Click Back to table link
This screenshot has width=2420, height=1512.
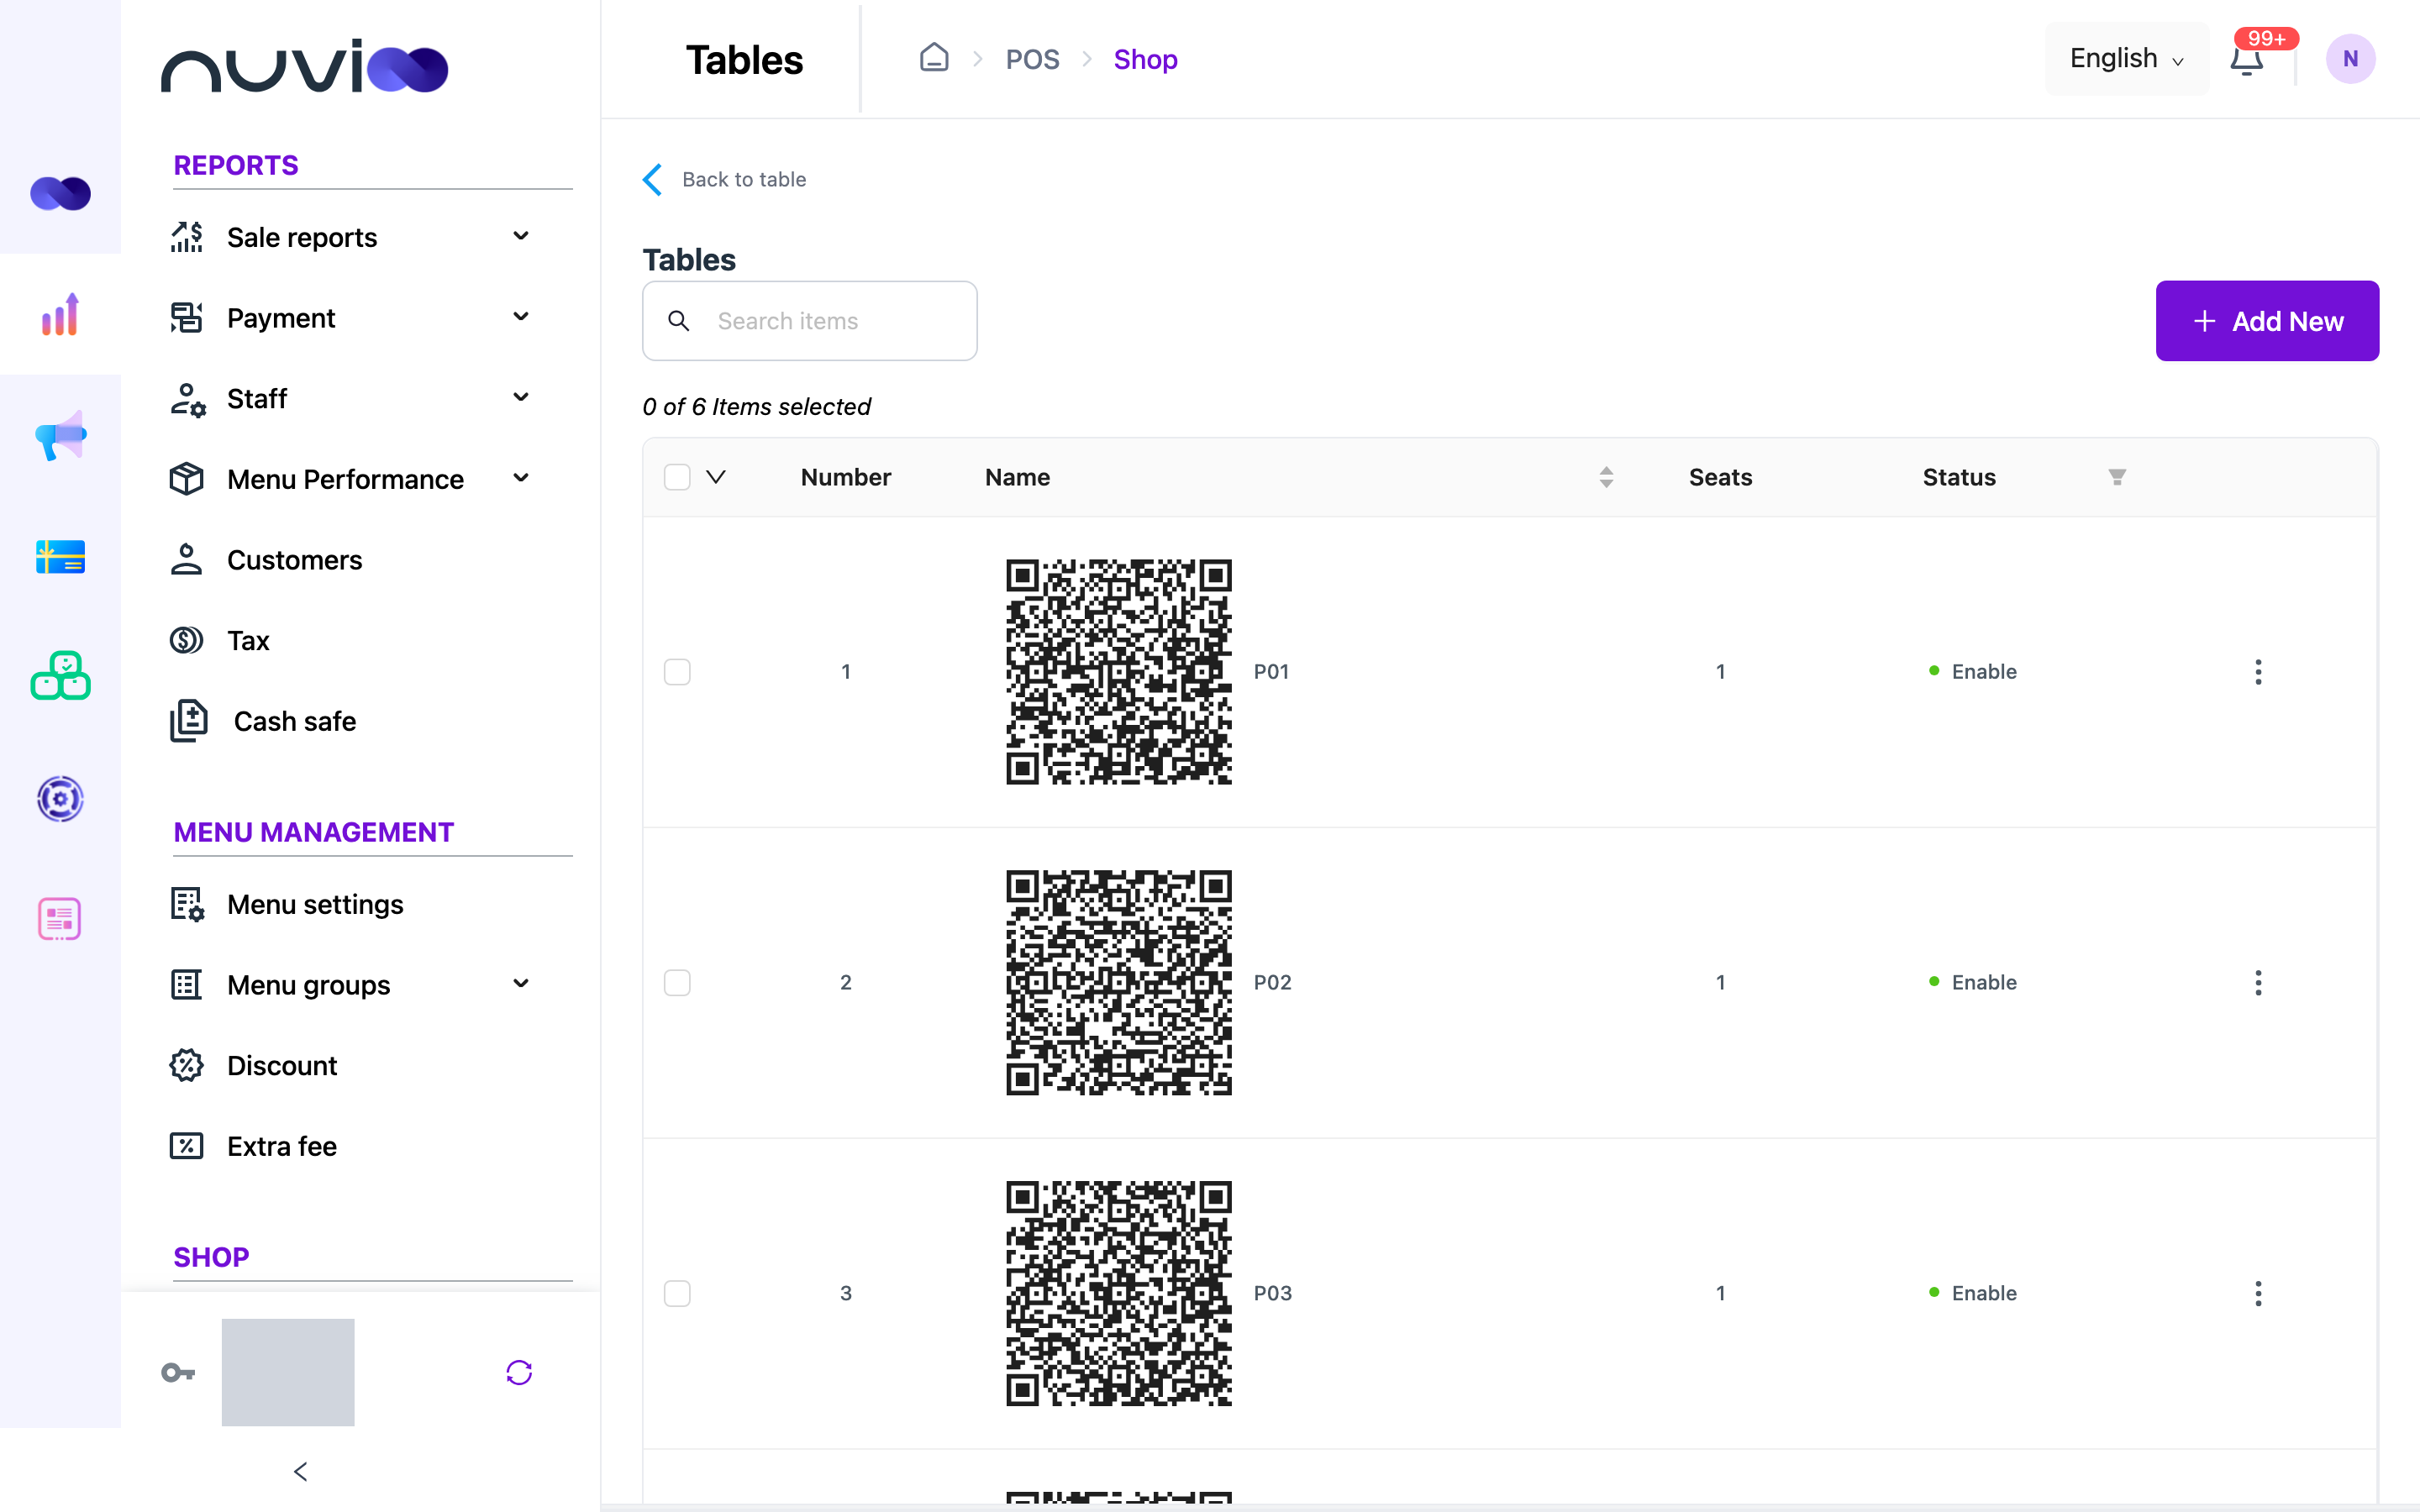(743, 180)
